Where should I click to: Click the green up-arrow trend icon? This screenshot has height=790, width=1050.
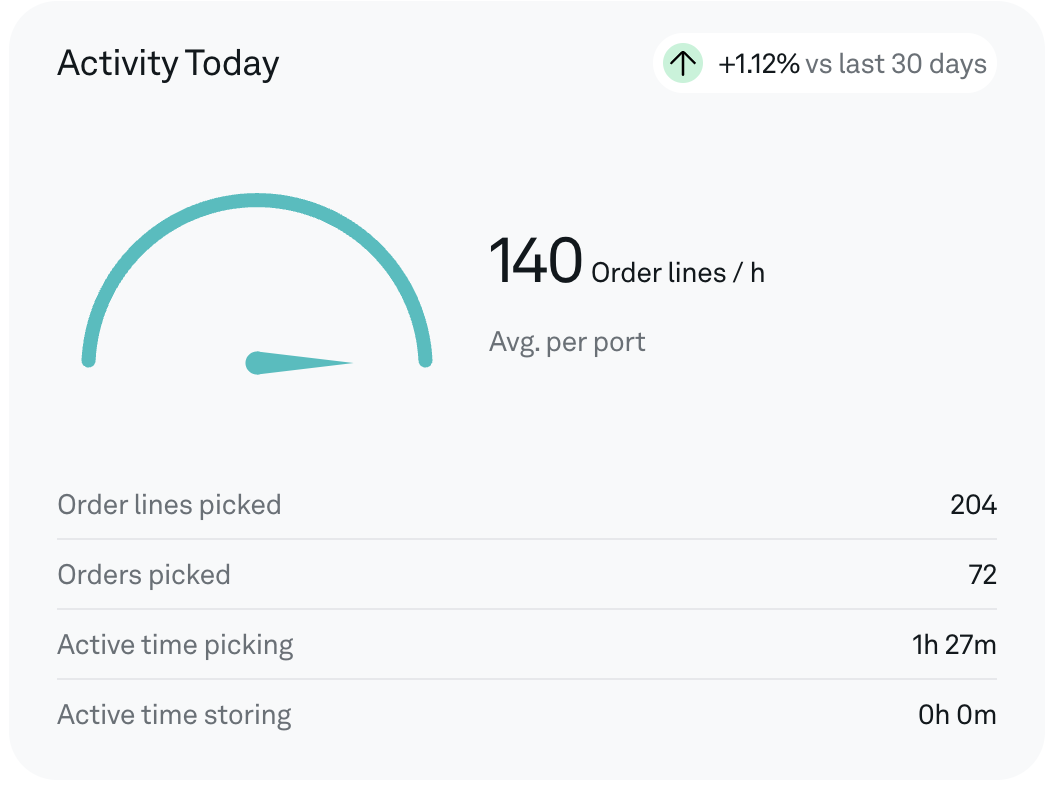coord(682,64)
